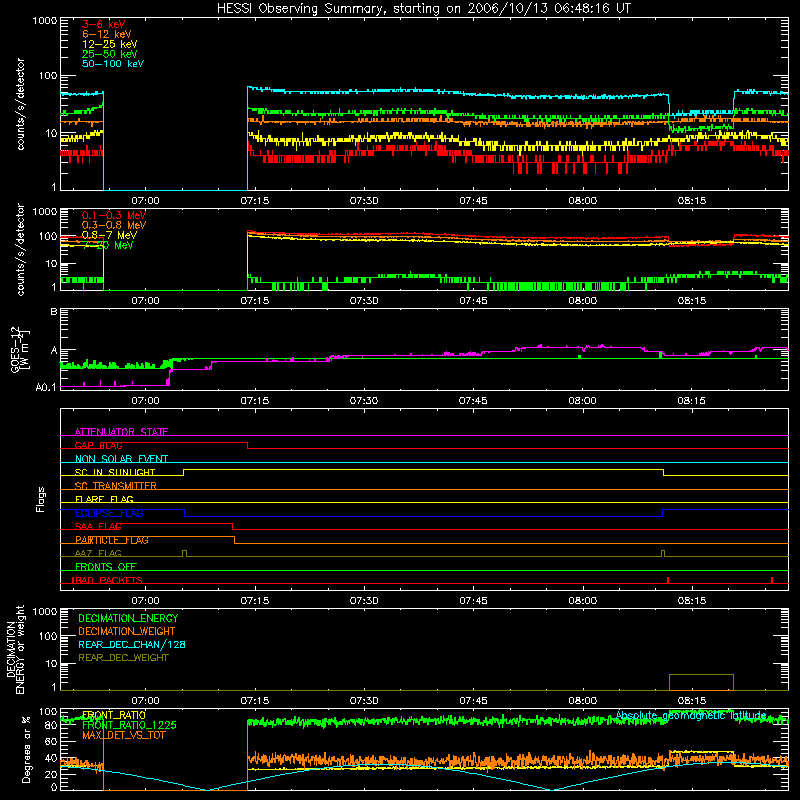800x800 pixels.
Task: Select the SC_TRANSMITTER flag label
Action: pyautogui.click(x=116, y=486)
